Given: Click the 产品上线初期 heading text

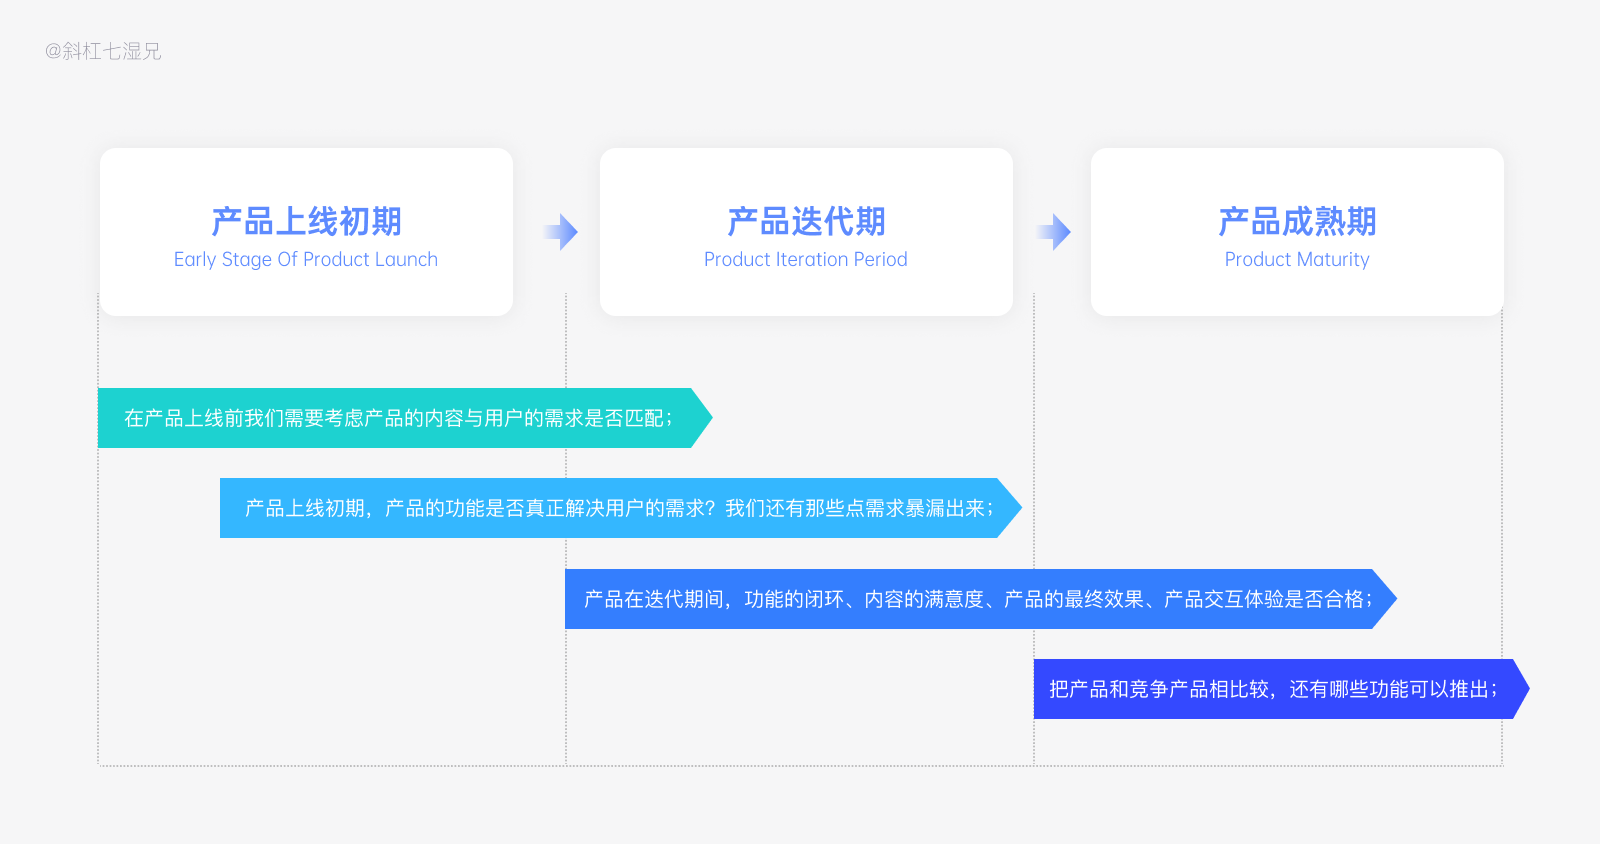Looking at the screenshot, I should pos(306,221).
